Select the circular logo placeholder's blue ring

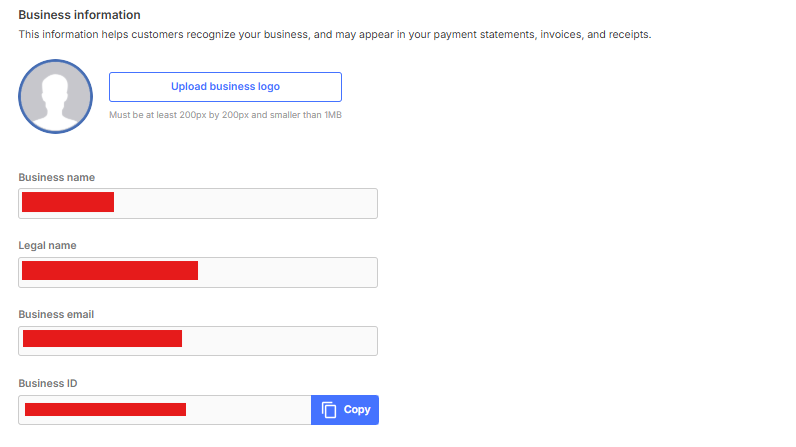[22, 97]
